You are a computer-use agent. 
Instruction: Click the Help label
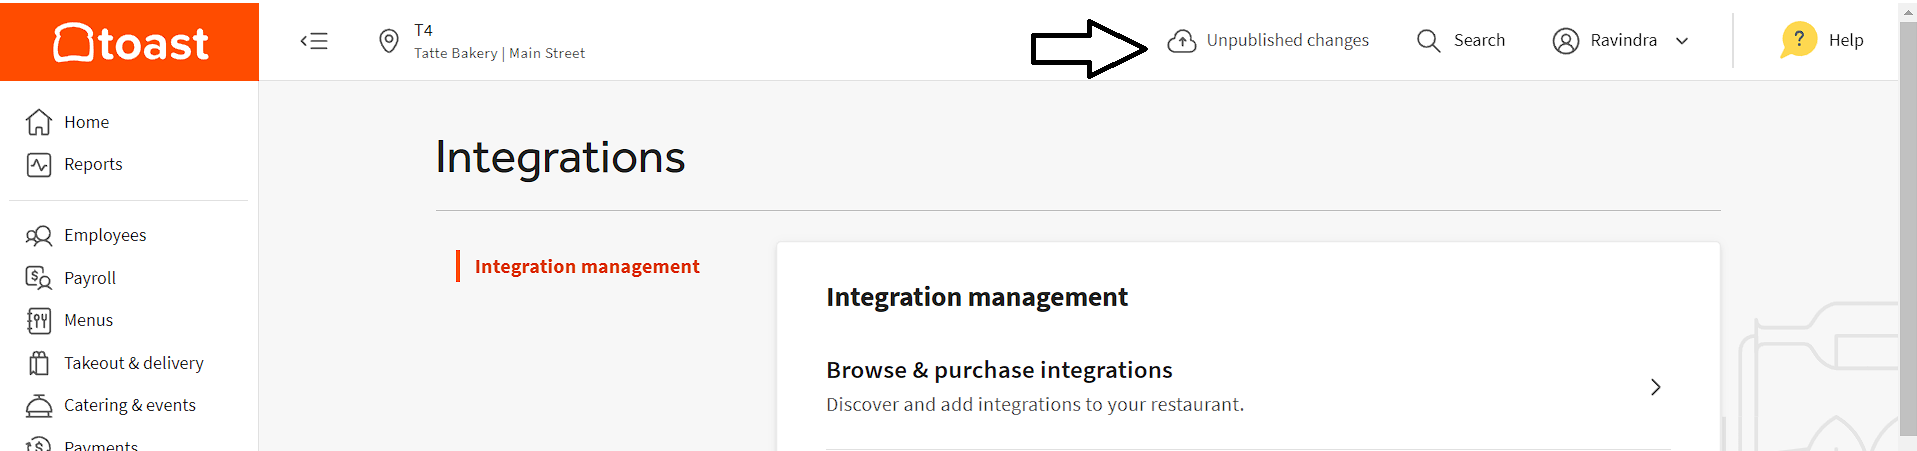click(x=1846, y=40)
